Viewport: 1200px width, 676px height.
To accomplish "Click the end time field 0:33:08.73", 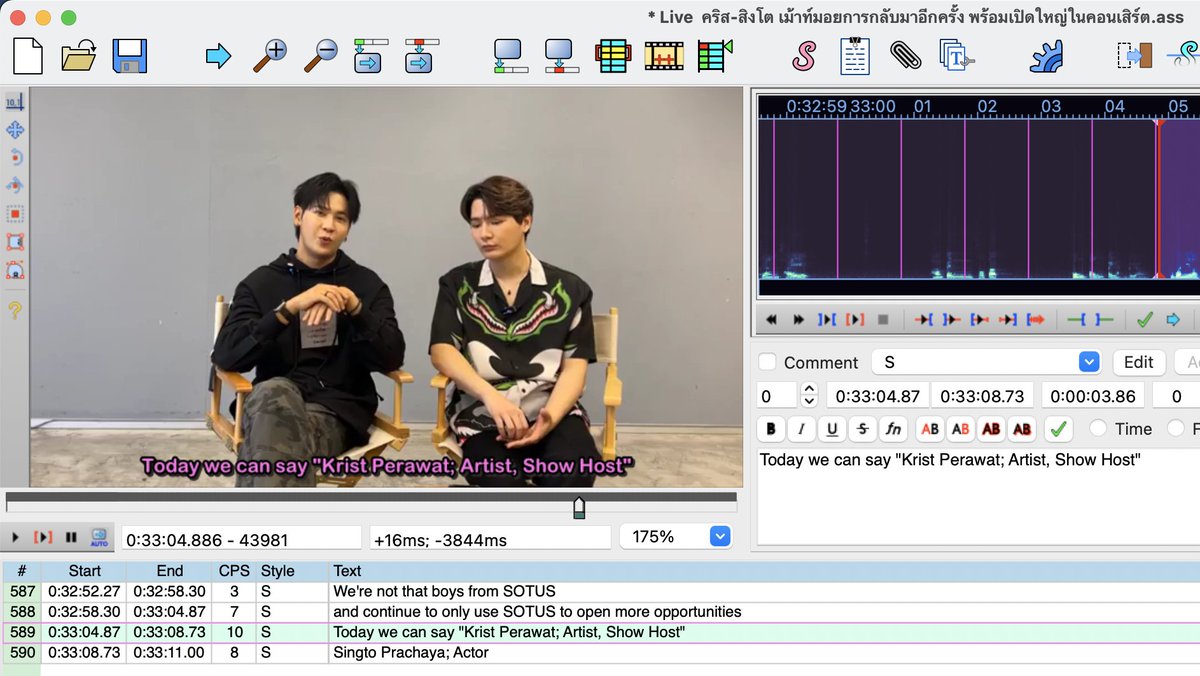I will (983, 396).
